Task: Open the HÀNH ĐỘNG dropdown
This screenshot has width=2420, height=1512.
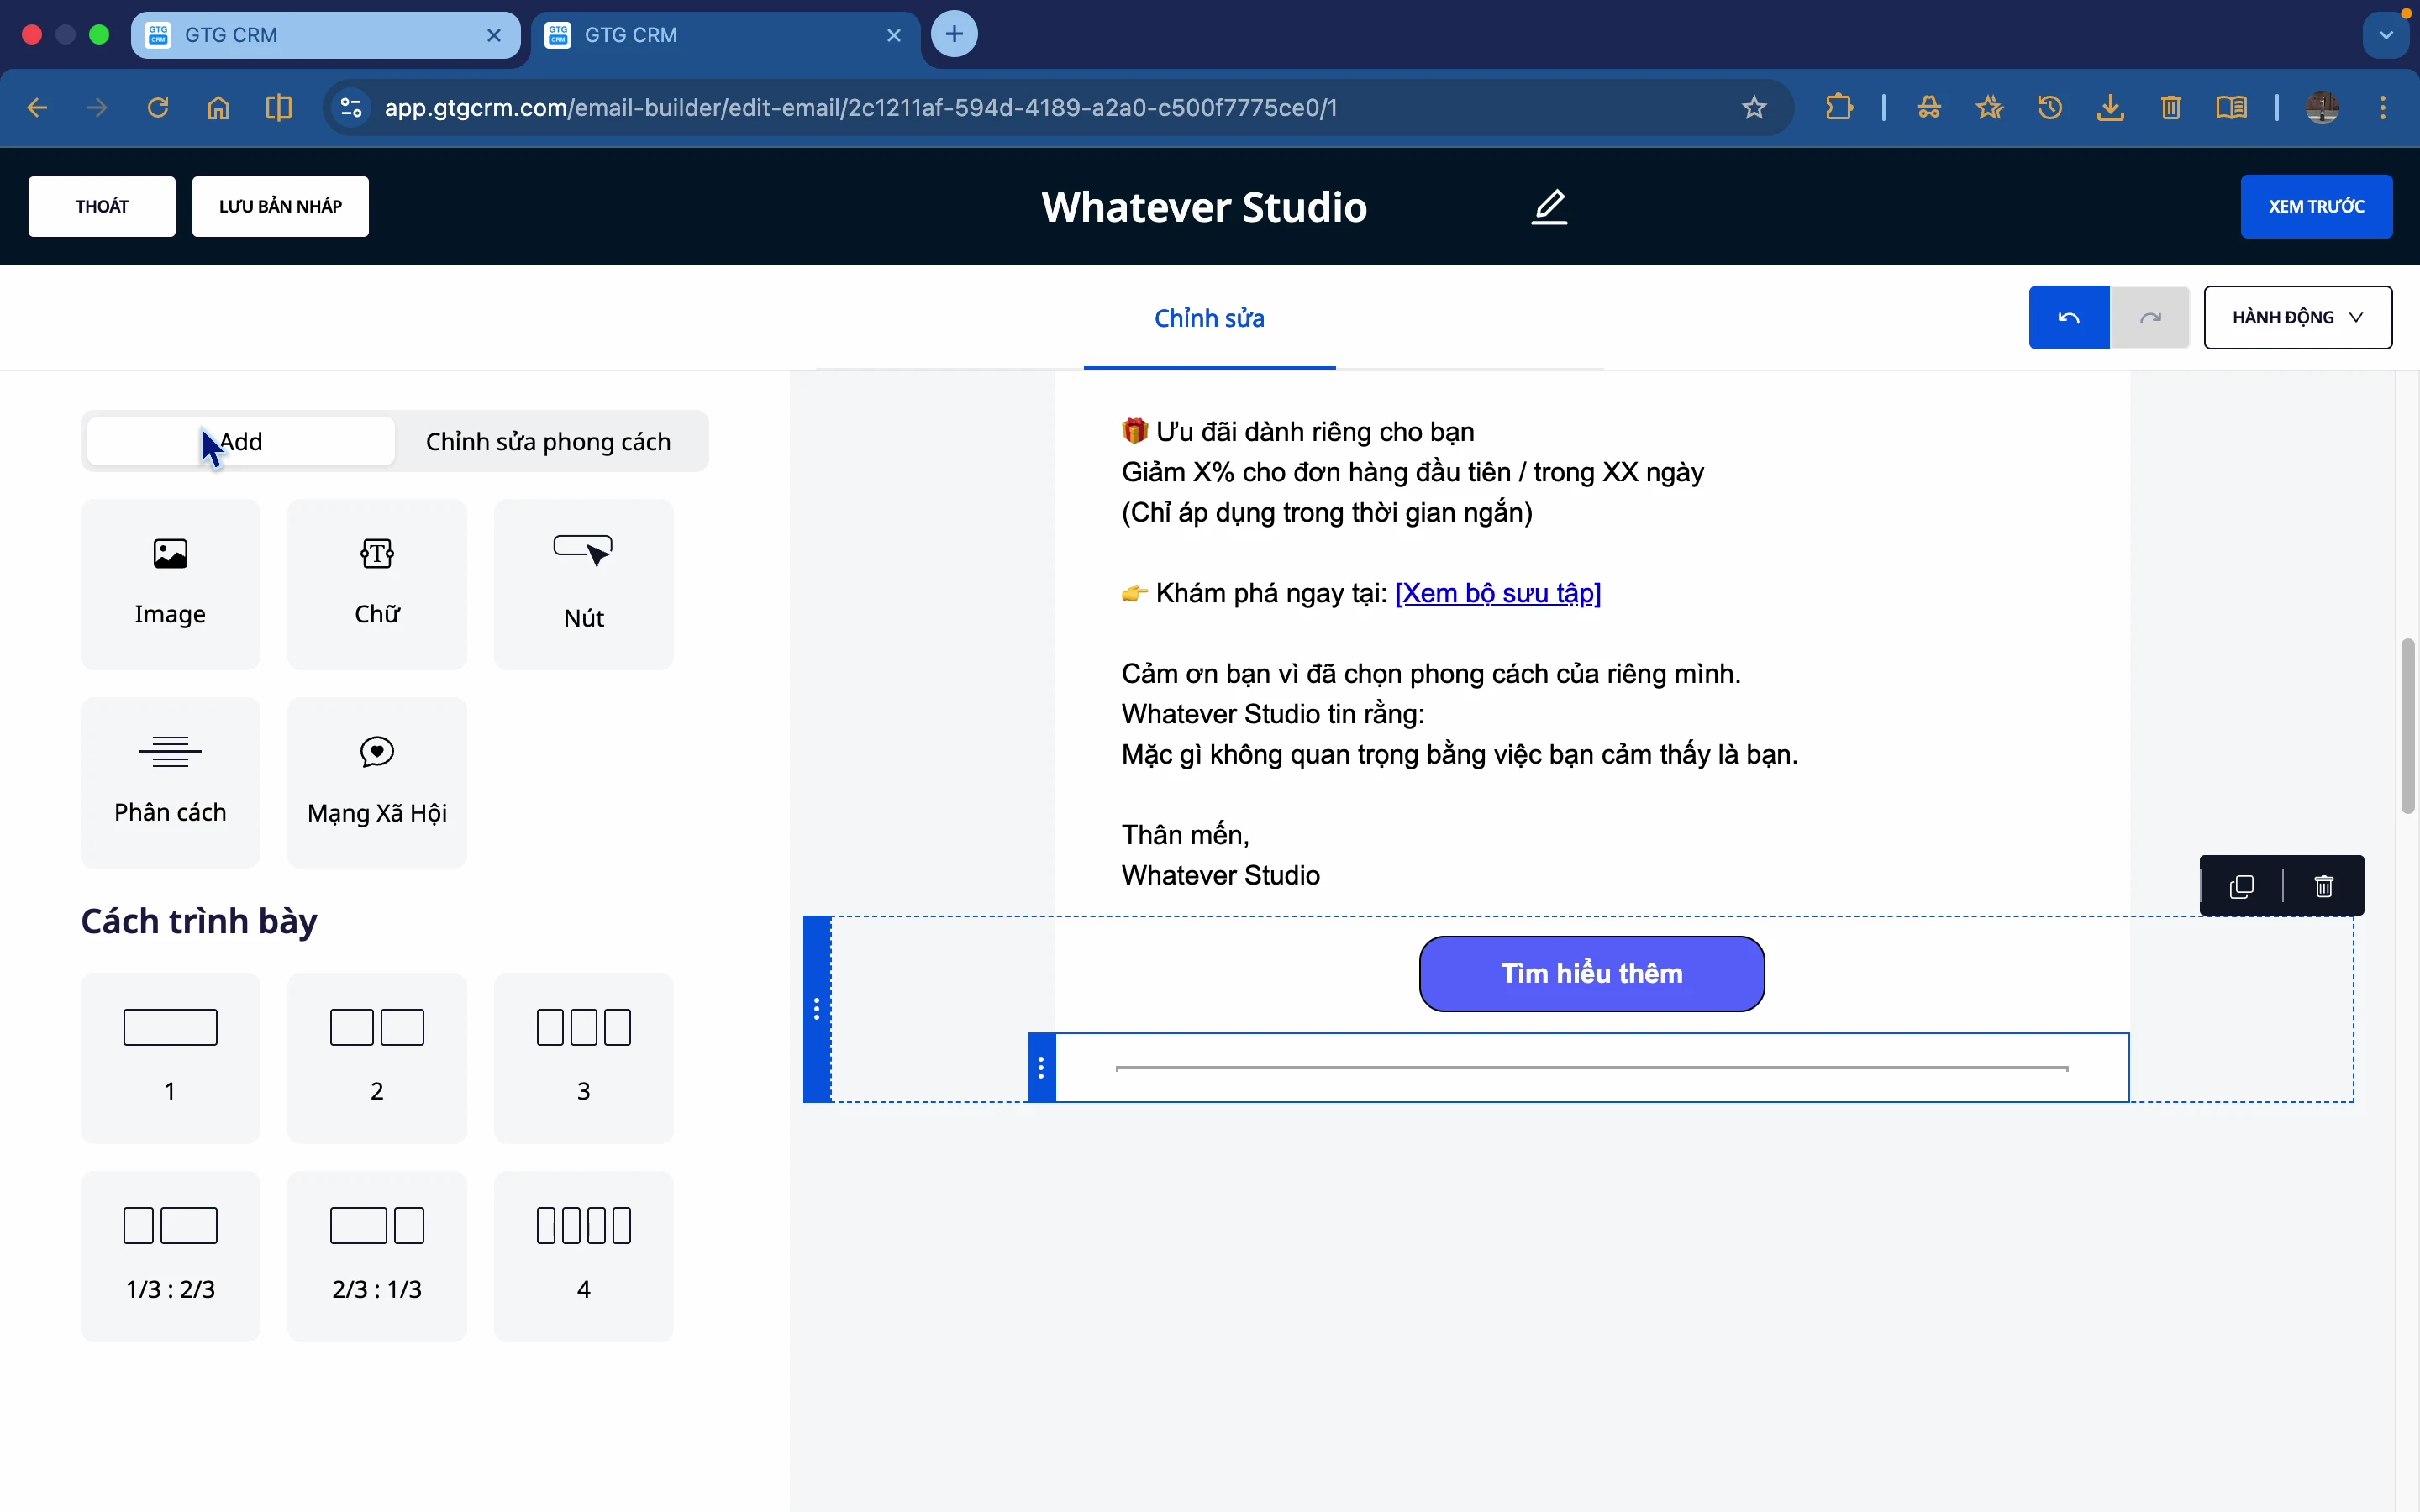Action: (x=2297, y=317)
